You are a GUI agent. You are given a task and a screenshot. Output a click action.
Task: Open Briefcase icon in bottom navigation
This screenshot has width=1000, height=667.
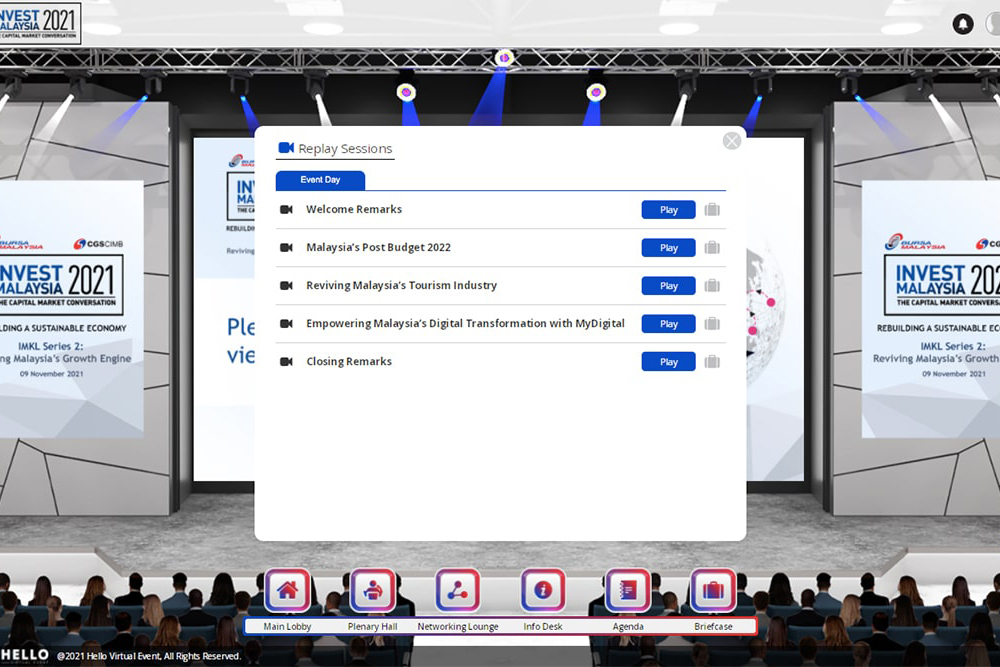coord(713,590)
